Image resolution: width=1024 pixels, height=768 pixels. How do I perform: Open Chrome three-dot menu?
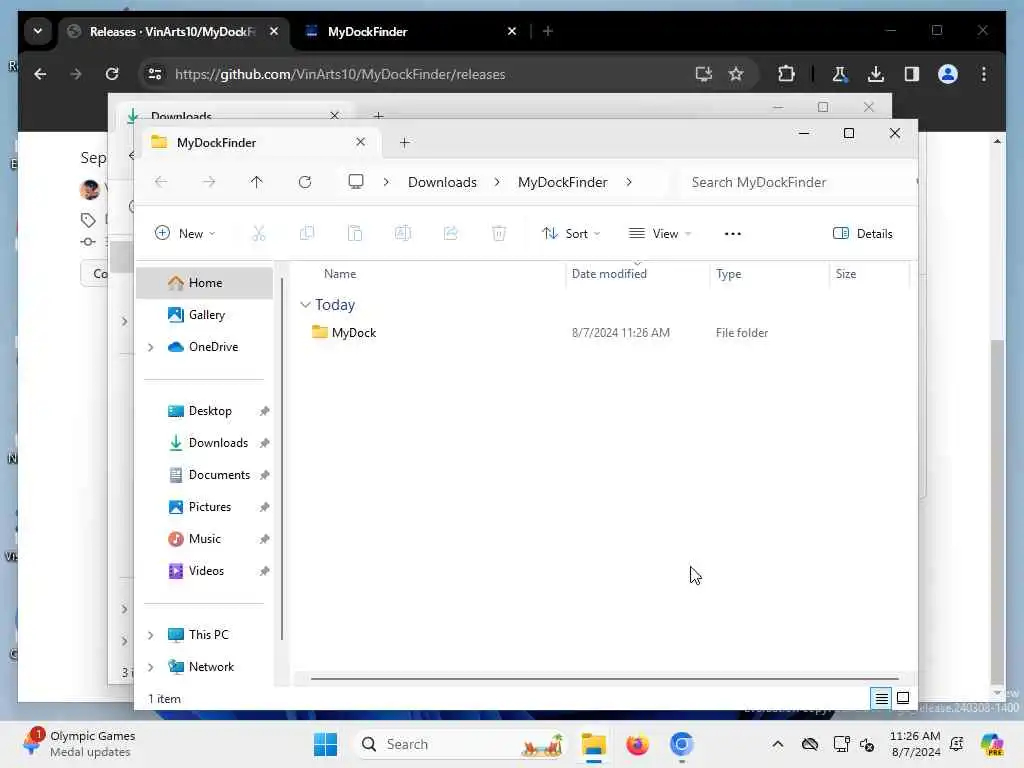point(984,74)
